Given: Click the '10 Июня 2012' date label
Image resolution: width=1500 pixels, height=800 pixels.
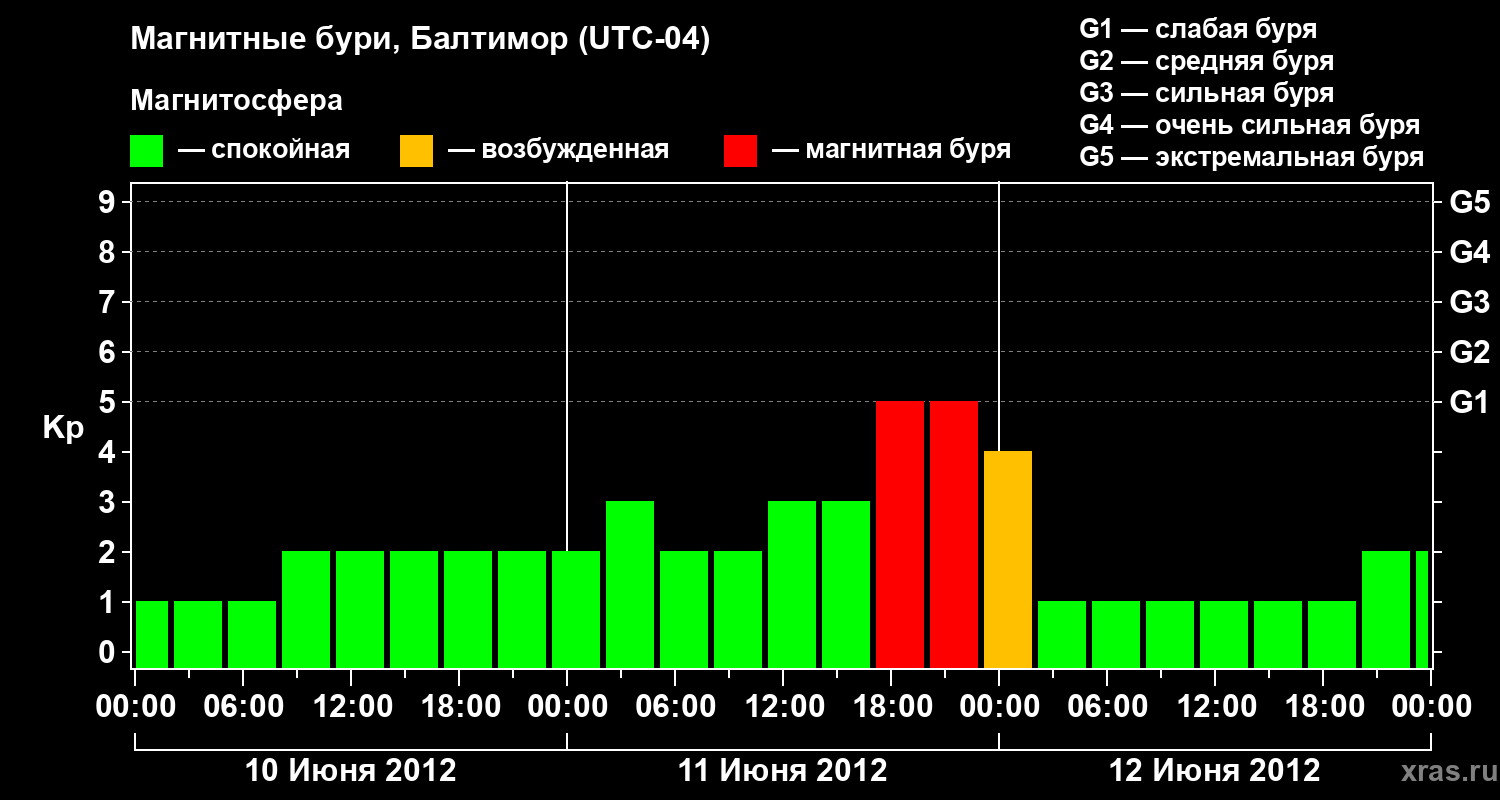Looking at the screenshot, I should [351, 771].
